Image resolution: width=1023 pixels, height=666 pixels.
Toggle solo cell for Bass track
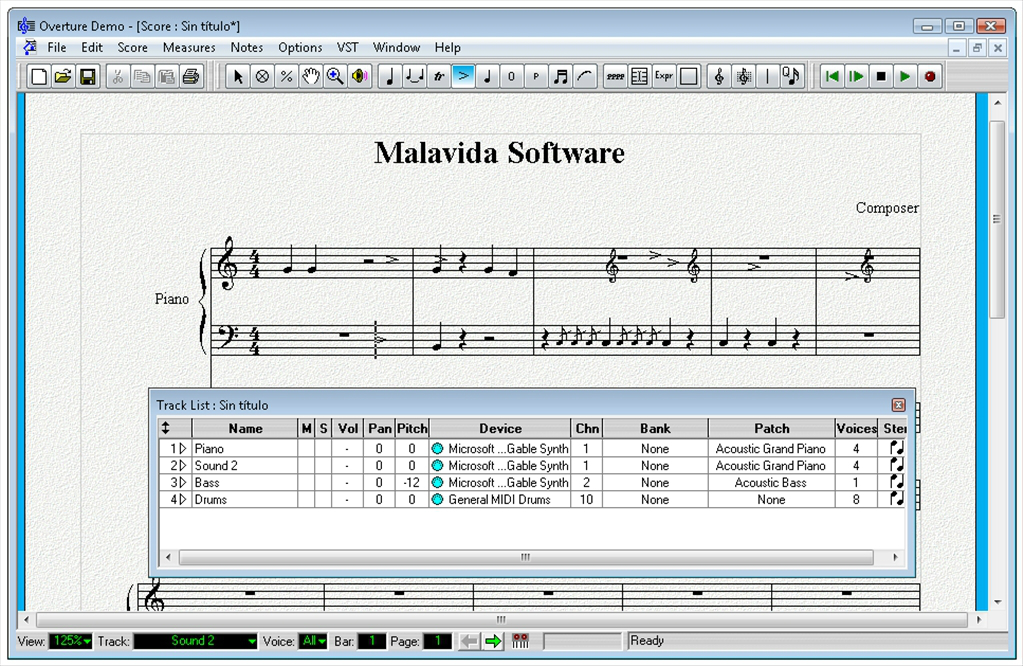coord(323,483)
